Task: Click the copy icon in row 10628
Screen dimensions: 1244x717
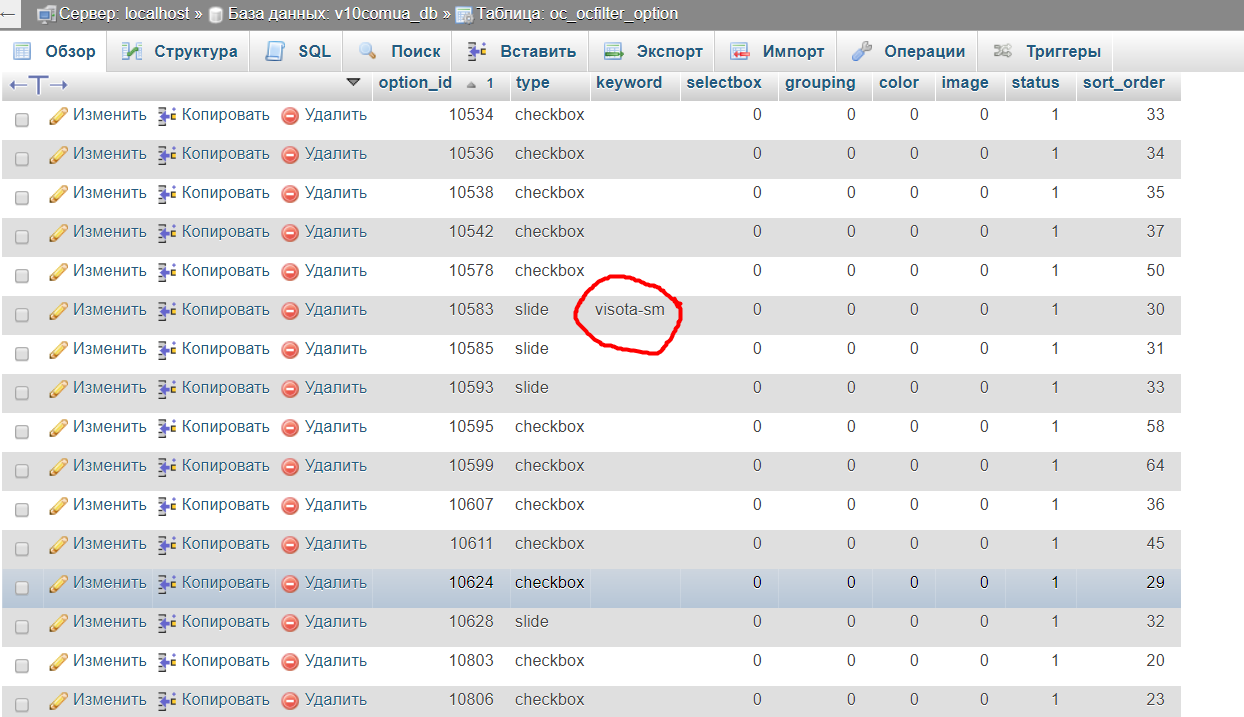Action: click(167, 622)
